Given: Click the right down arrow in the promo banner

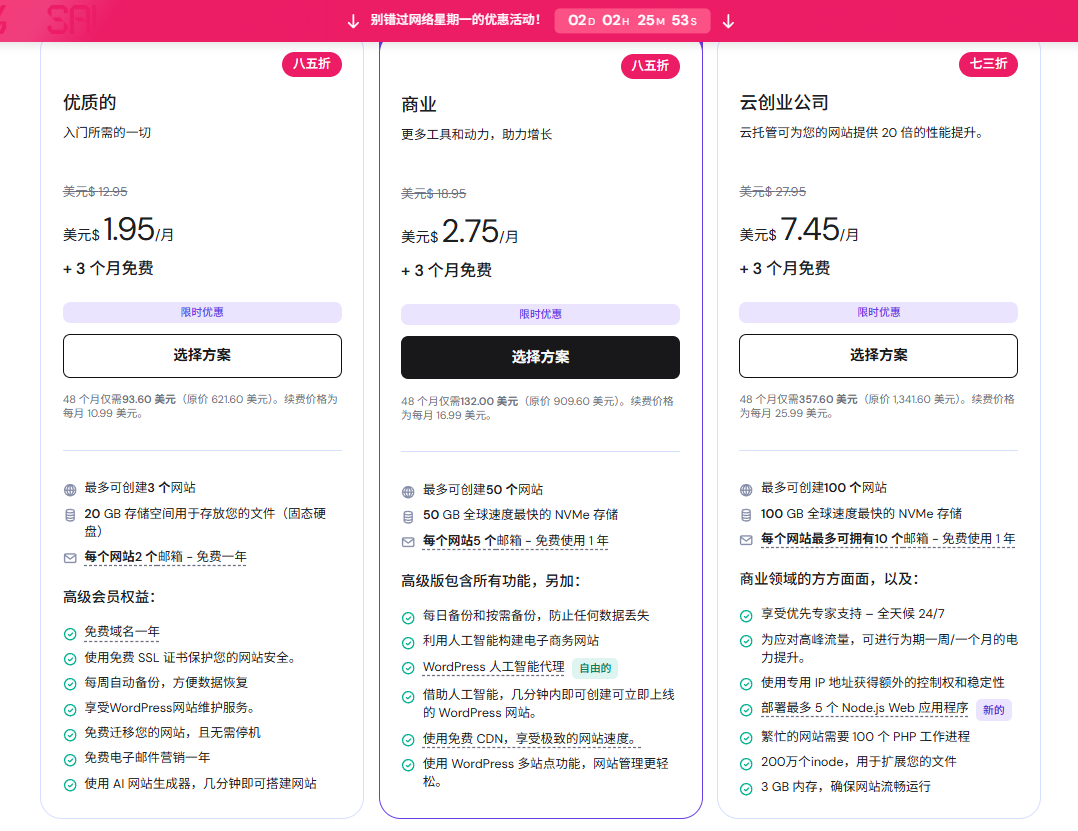Looking at the screenshot, I should tap(728, 21).
